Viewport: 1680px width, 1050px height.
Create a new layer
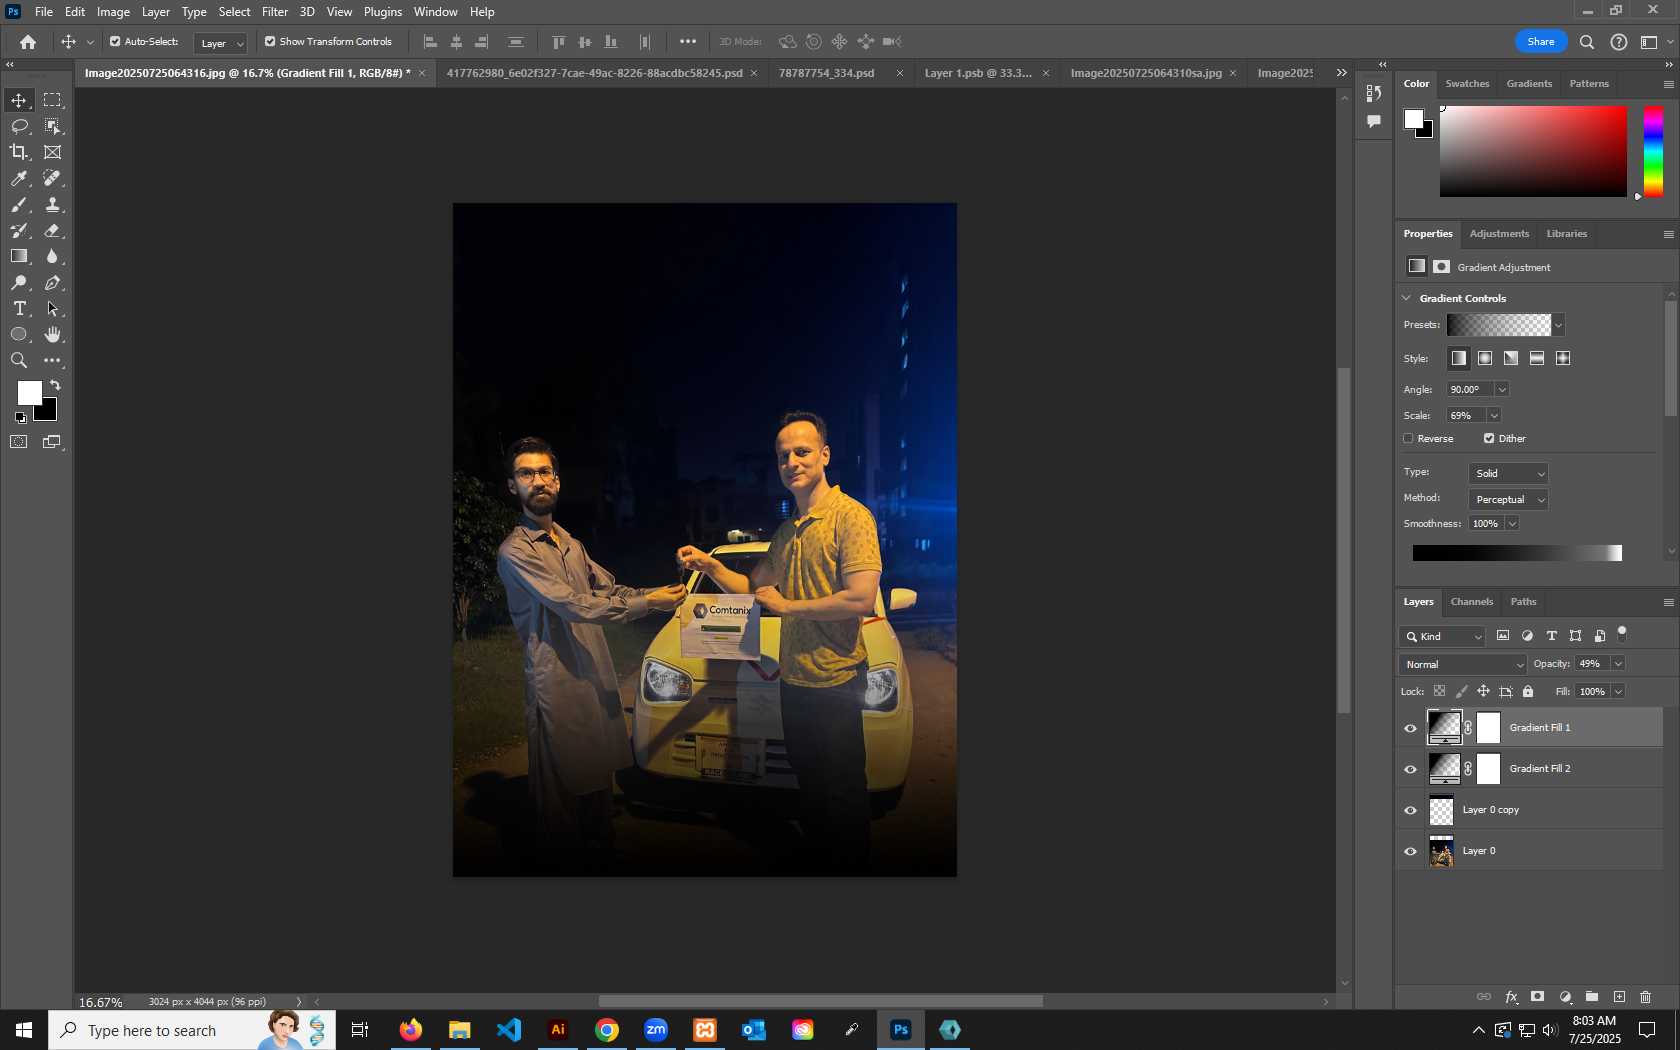1619,997
